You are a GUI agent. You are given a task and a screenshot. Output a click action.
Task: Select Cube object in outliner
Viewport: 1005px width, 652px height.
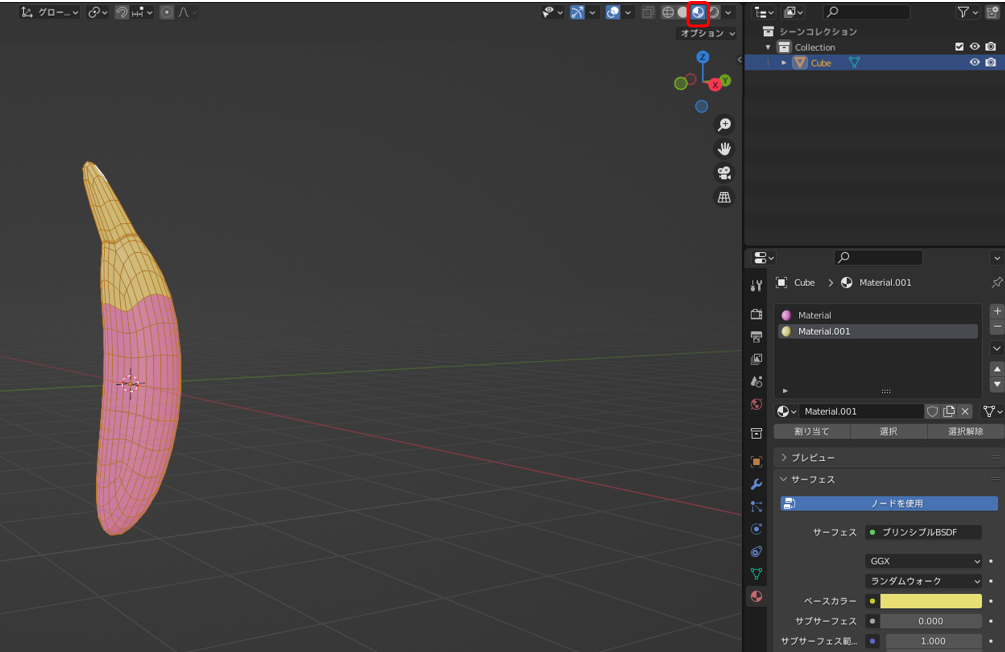click(820, 63)
